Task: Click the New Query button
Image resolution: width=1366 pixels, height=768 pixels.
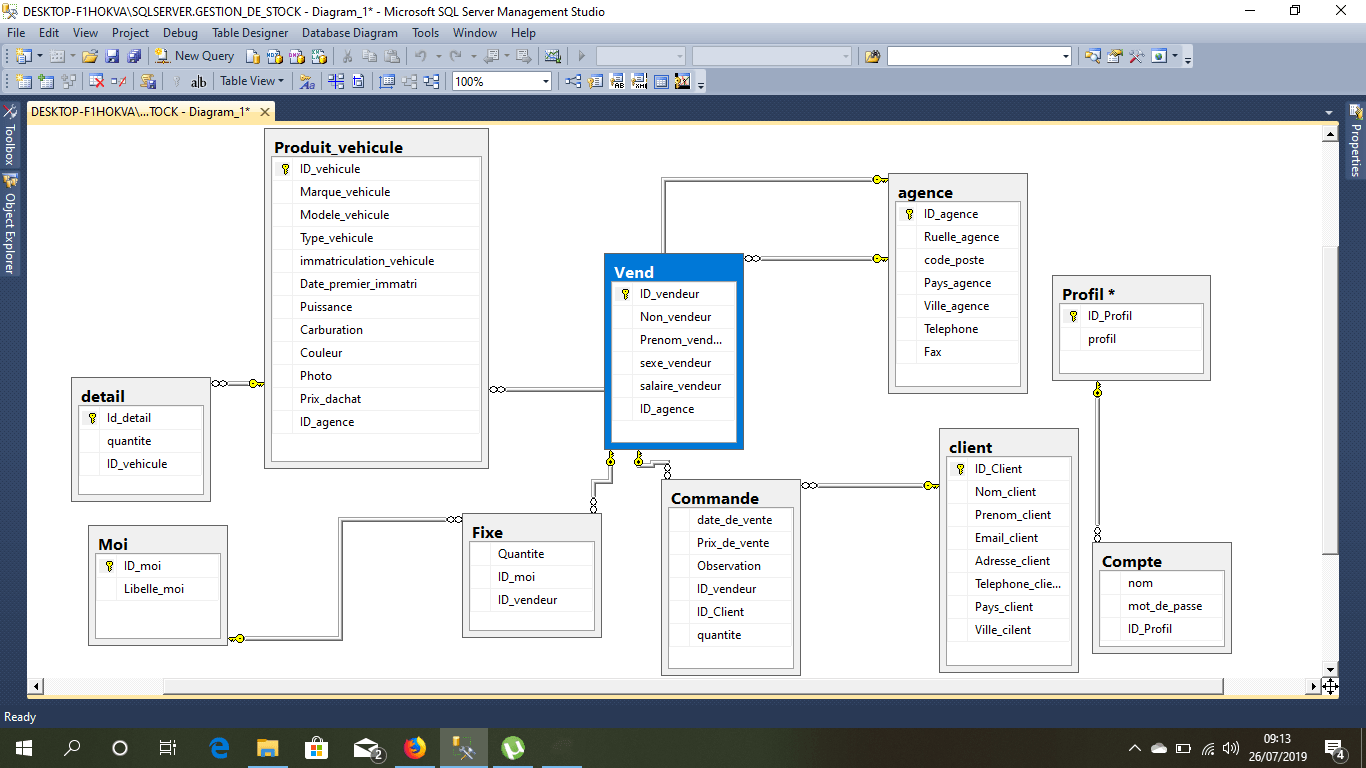Action: 194,56
